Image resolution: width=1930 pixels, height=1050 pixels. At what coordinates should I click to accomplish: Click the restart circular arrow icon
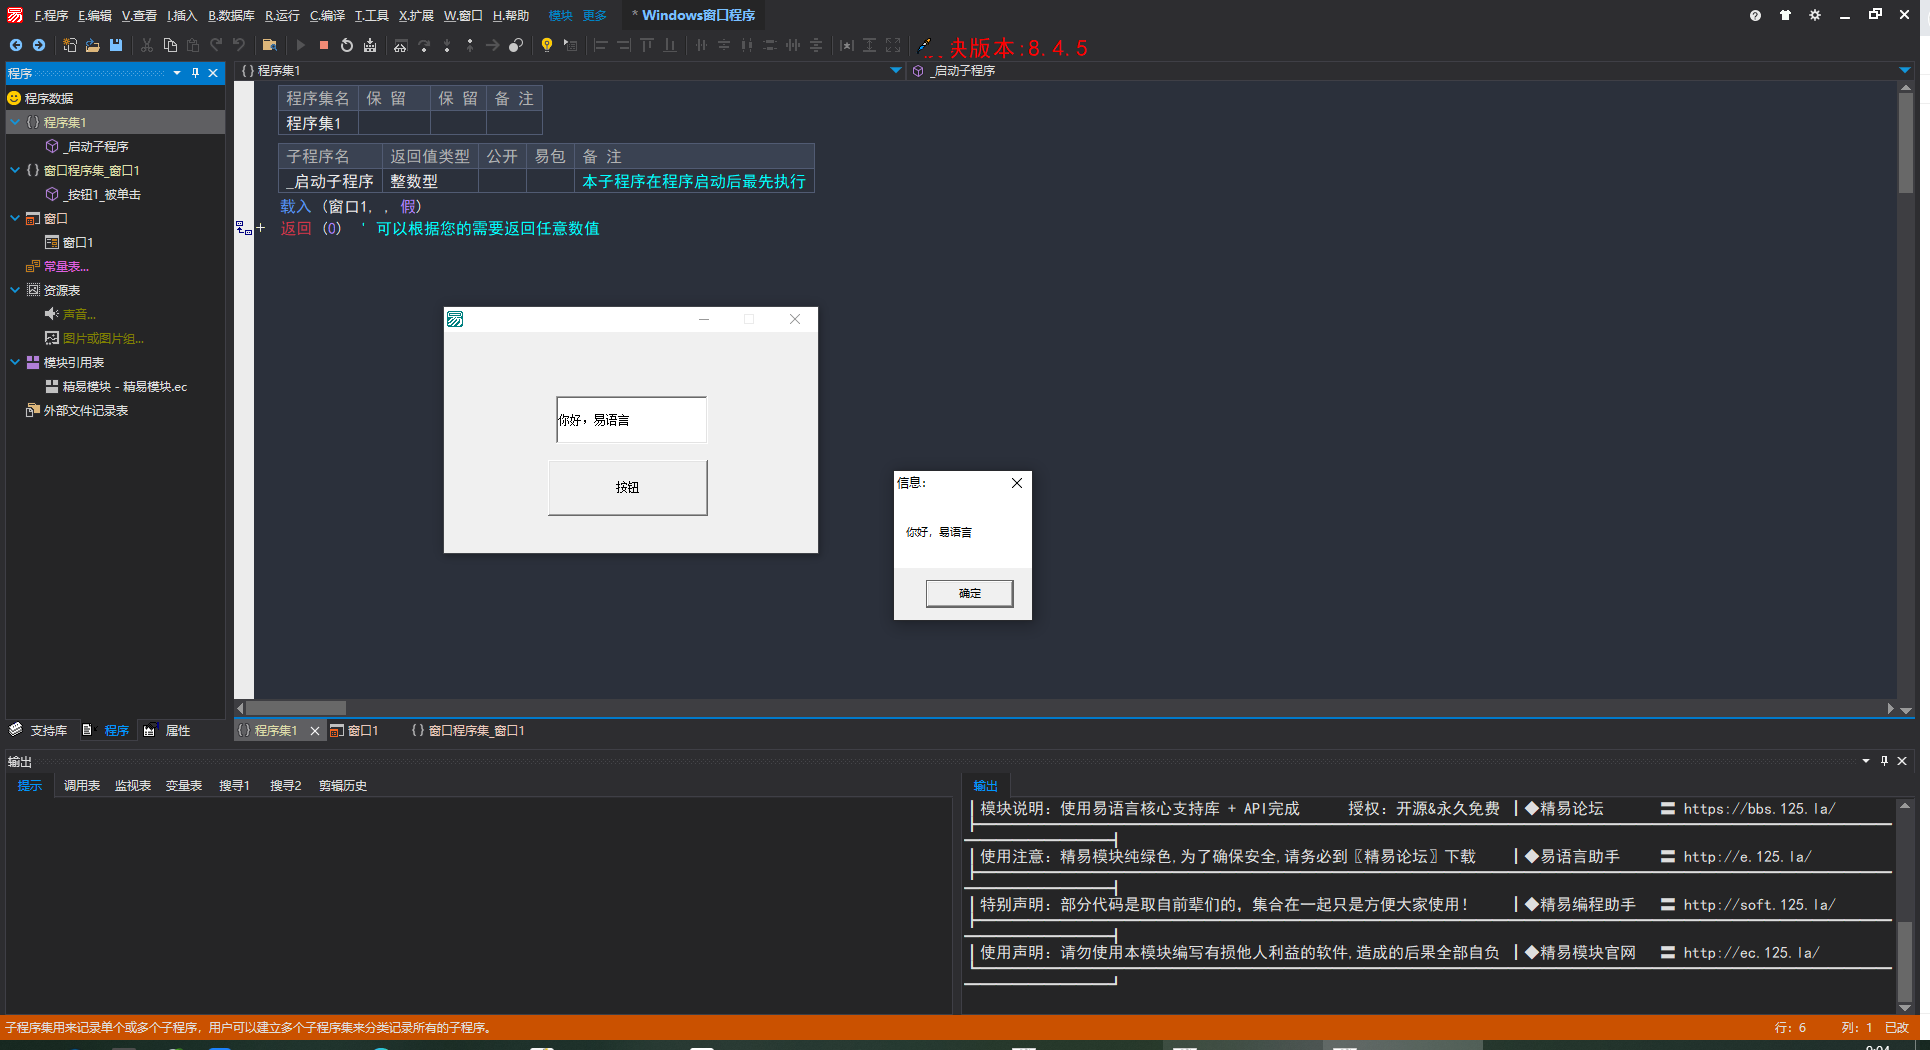[347, 45]
